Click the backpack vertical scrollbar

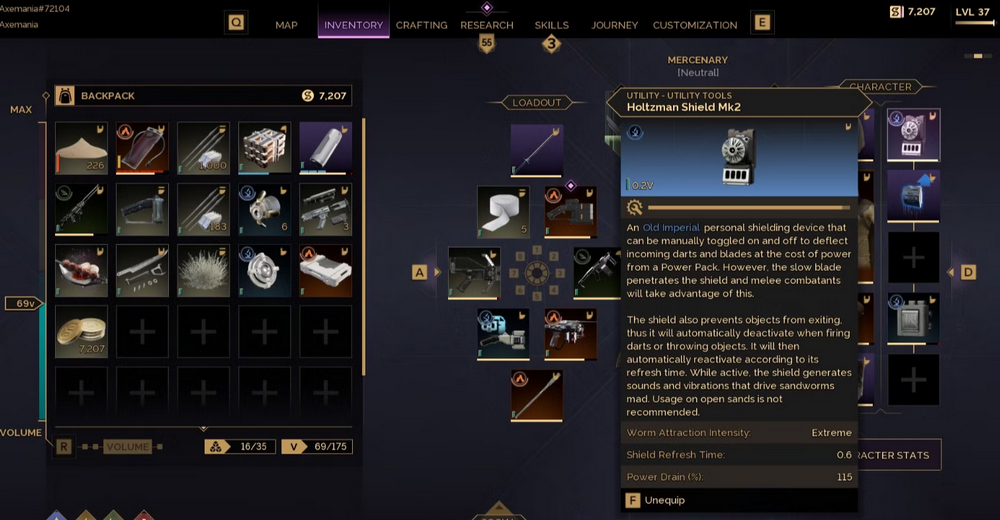click(364, 247)
